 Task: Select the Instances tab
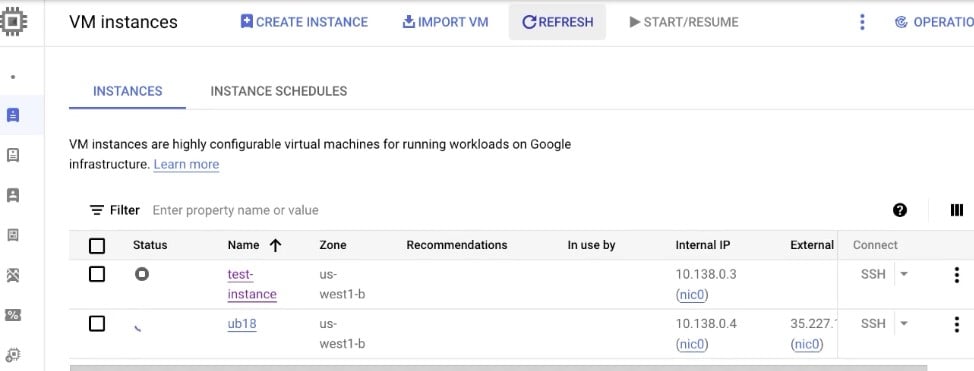click(x=127, y=91)
